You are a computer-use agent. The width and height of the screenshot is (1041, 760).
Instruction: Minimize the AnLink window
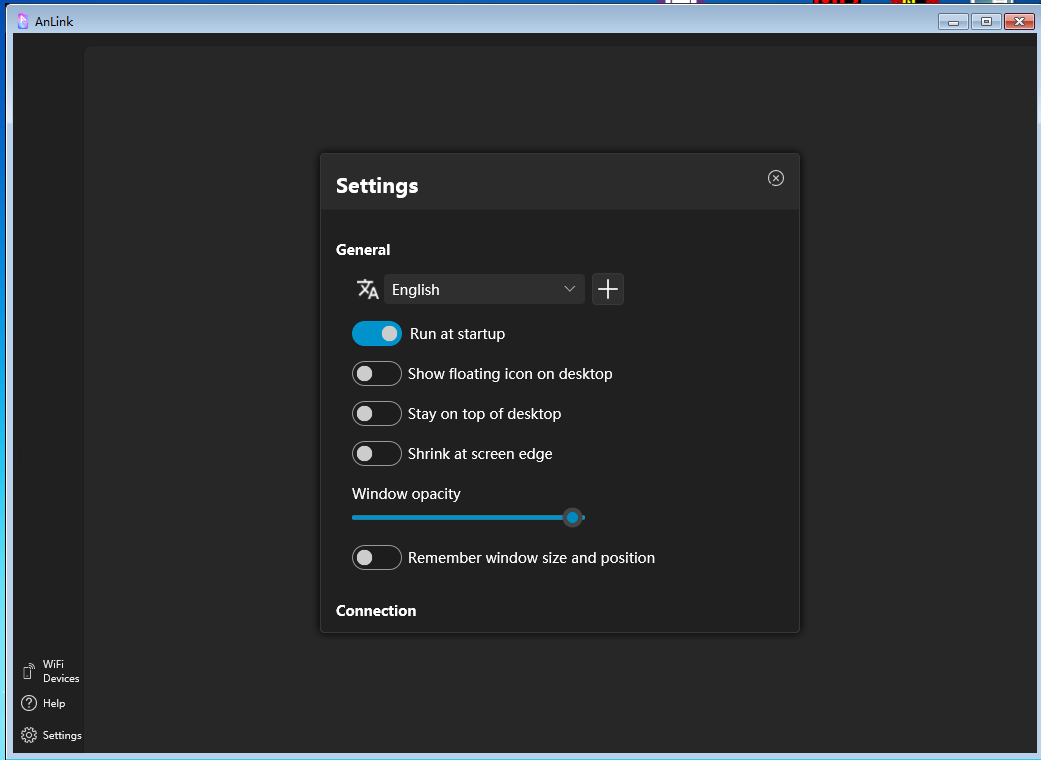pyautogui.click(x=953, y=21)
